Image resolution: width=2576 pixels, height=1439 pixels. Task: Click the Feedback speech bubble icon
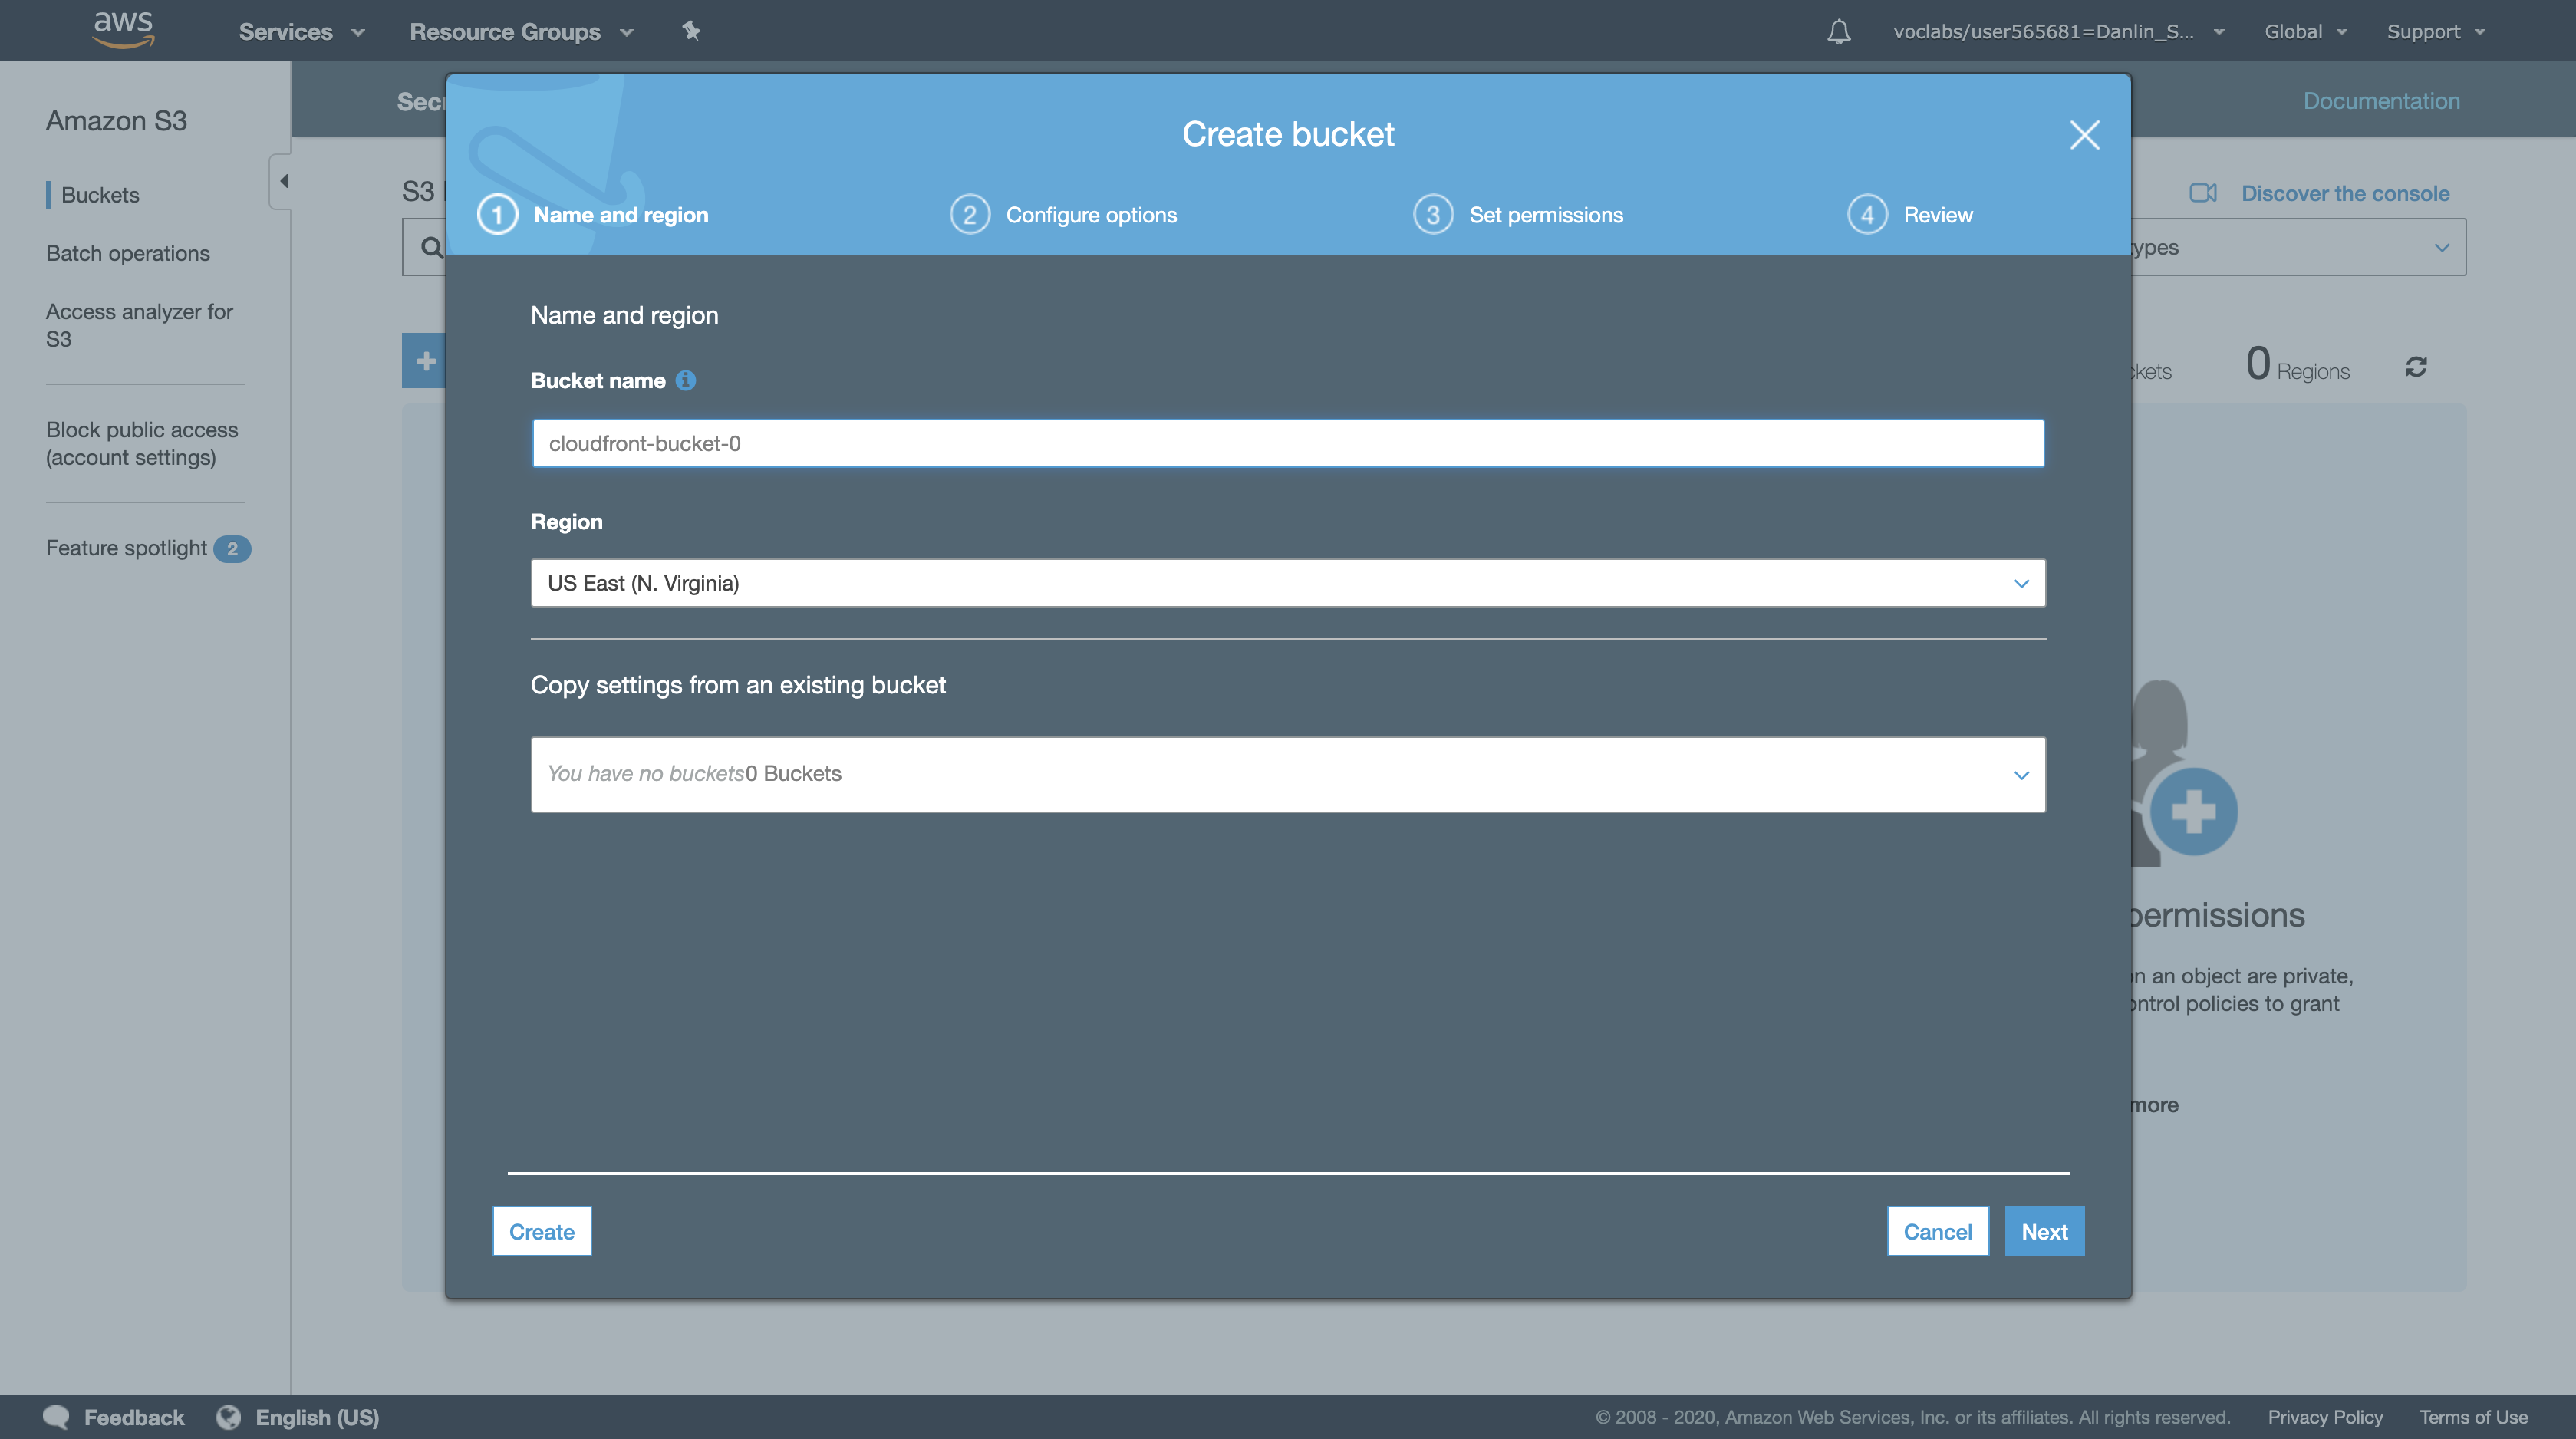coord(57,1416)
